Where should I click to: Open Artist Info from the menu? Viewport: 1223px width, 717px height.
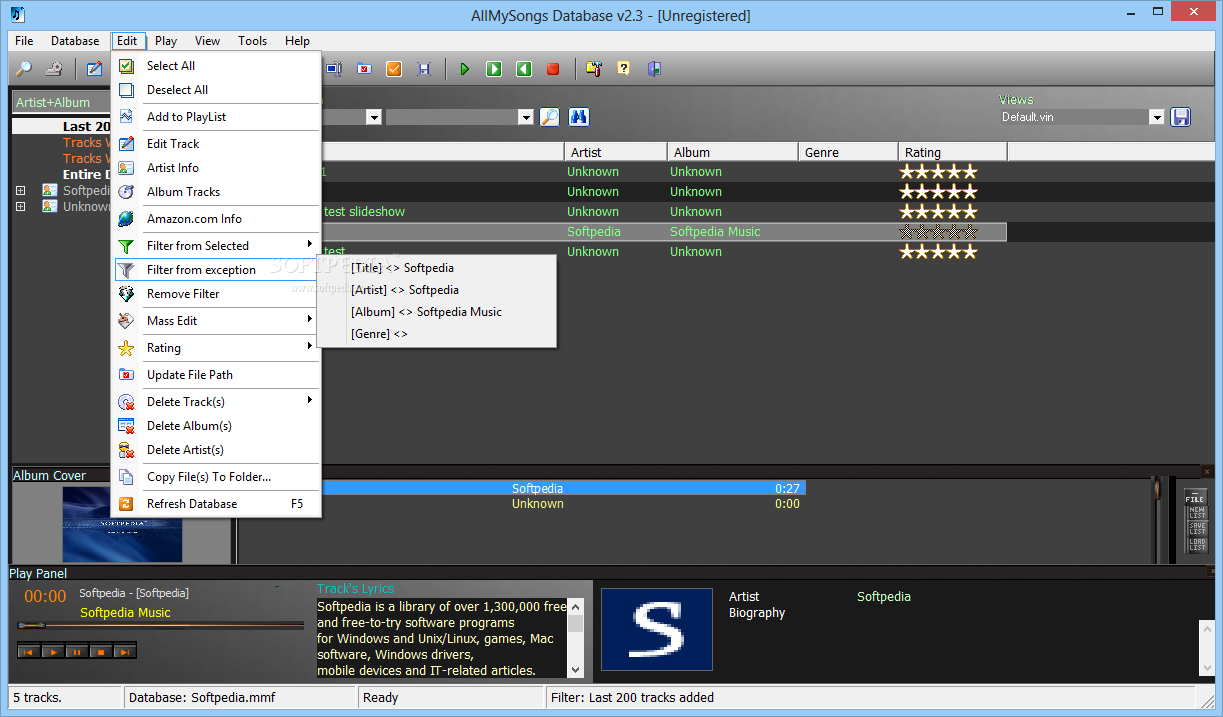[x=216, y=168]
